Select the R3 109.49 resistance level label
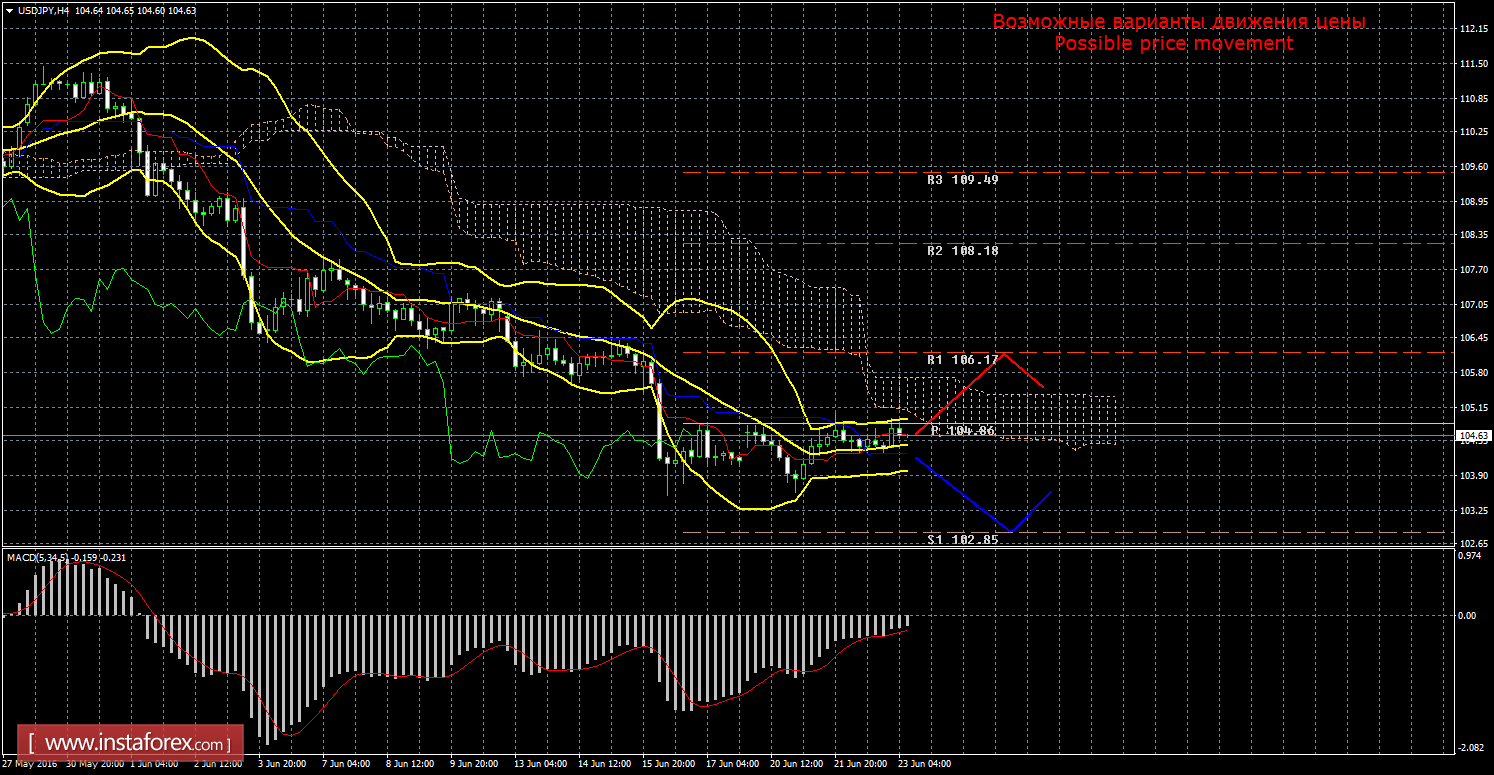Viewport: 1494px width, 775px height. pos(962,180)
